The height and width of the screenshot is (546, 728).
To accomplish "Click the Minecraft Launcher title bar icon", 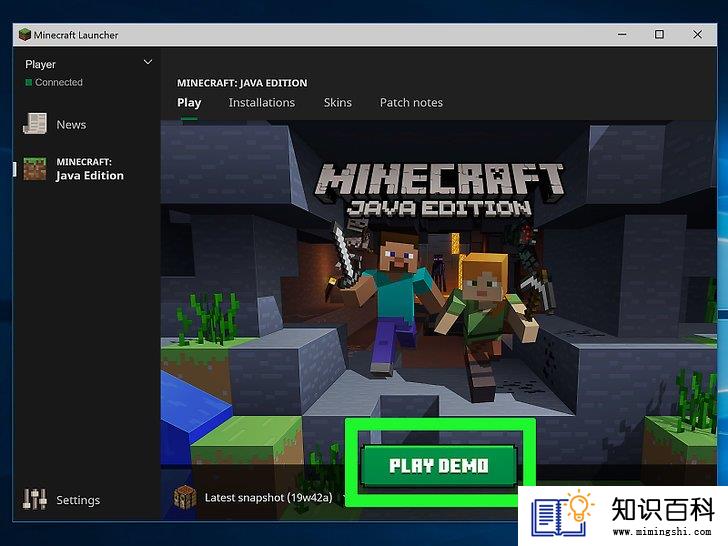I will pyautogui.click(x=24, y=34).
